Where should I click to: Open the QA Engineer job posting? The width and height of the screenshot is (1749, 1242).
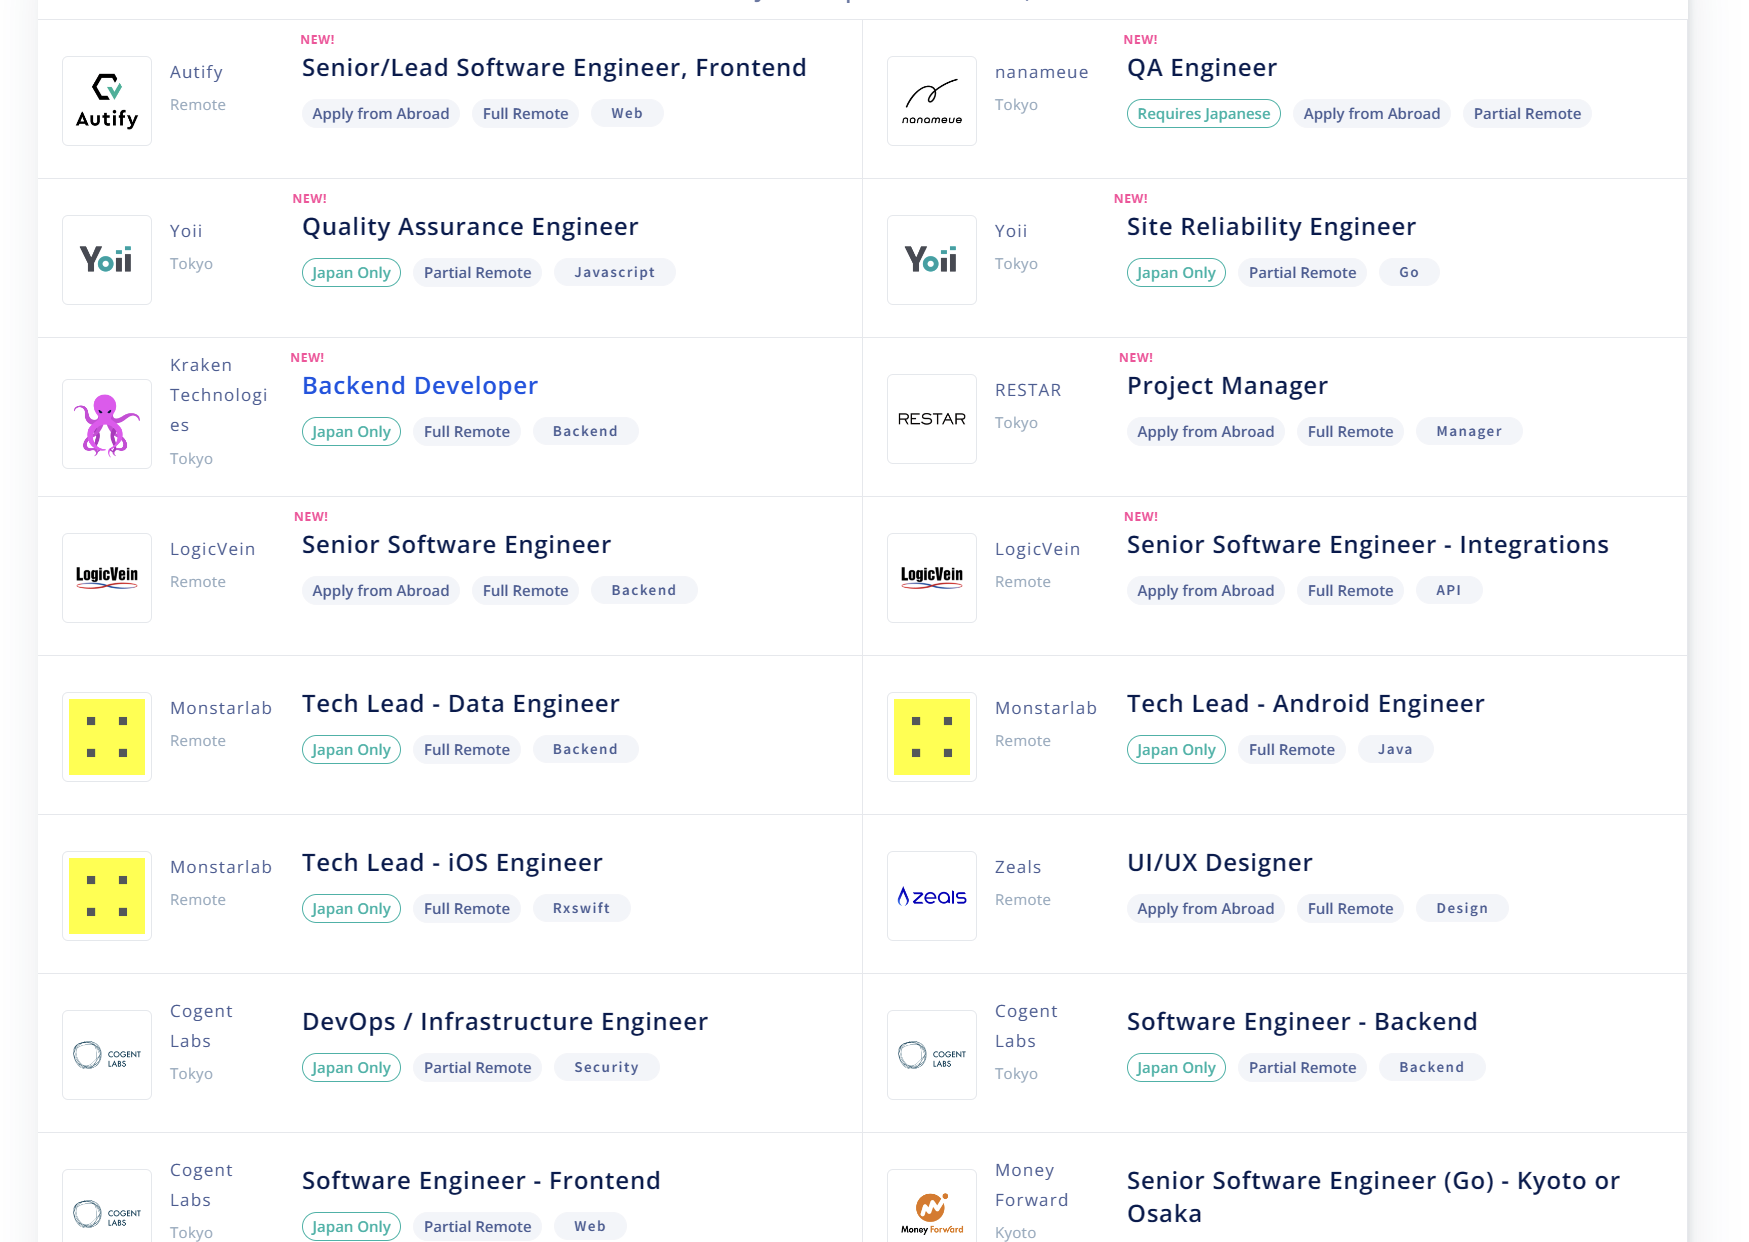click(x=1202, y=68)
